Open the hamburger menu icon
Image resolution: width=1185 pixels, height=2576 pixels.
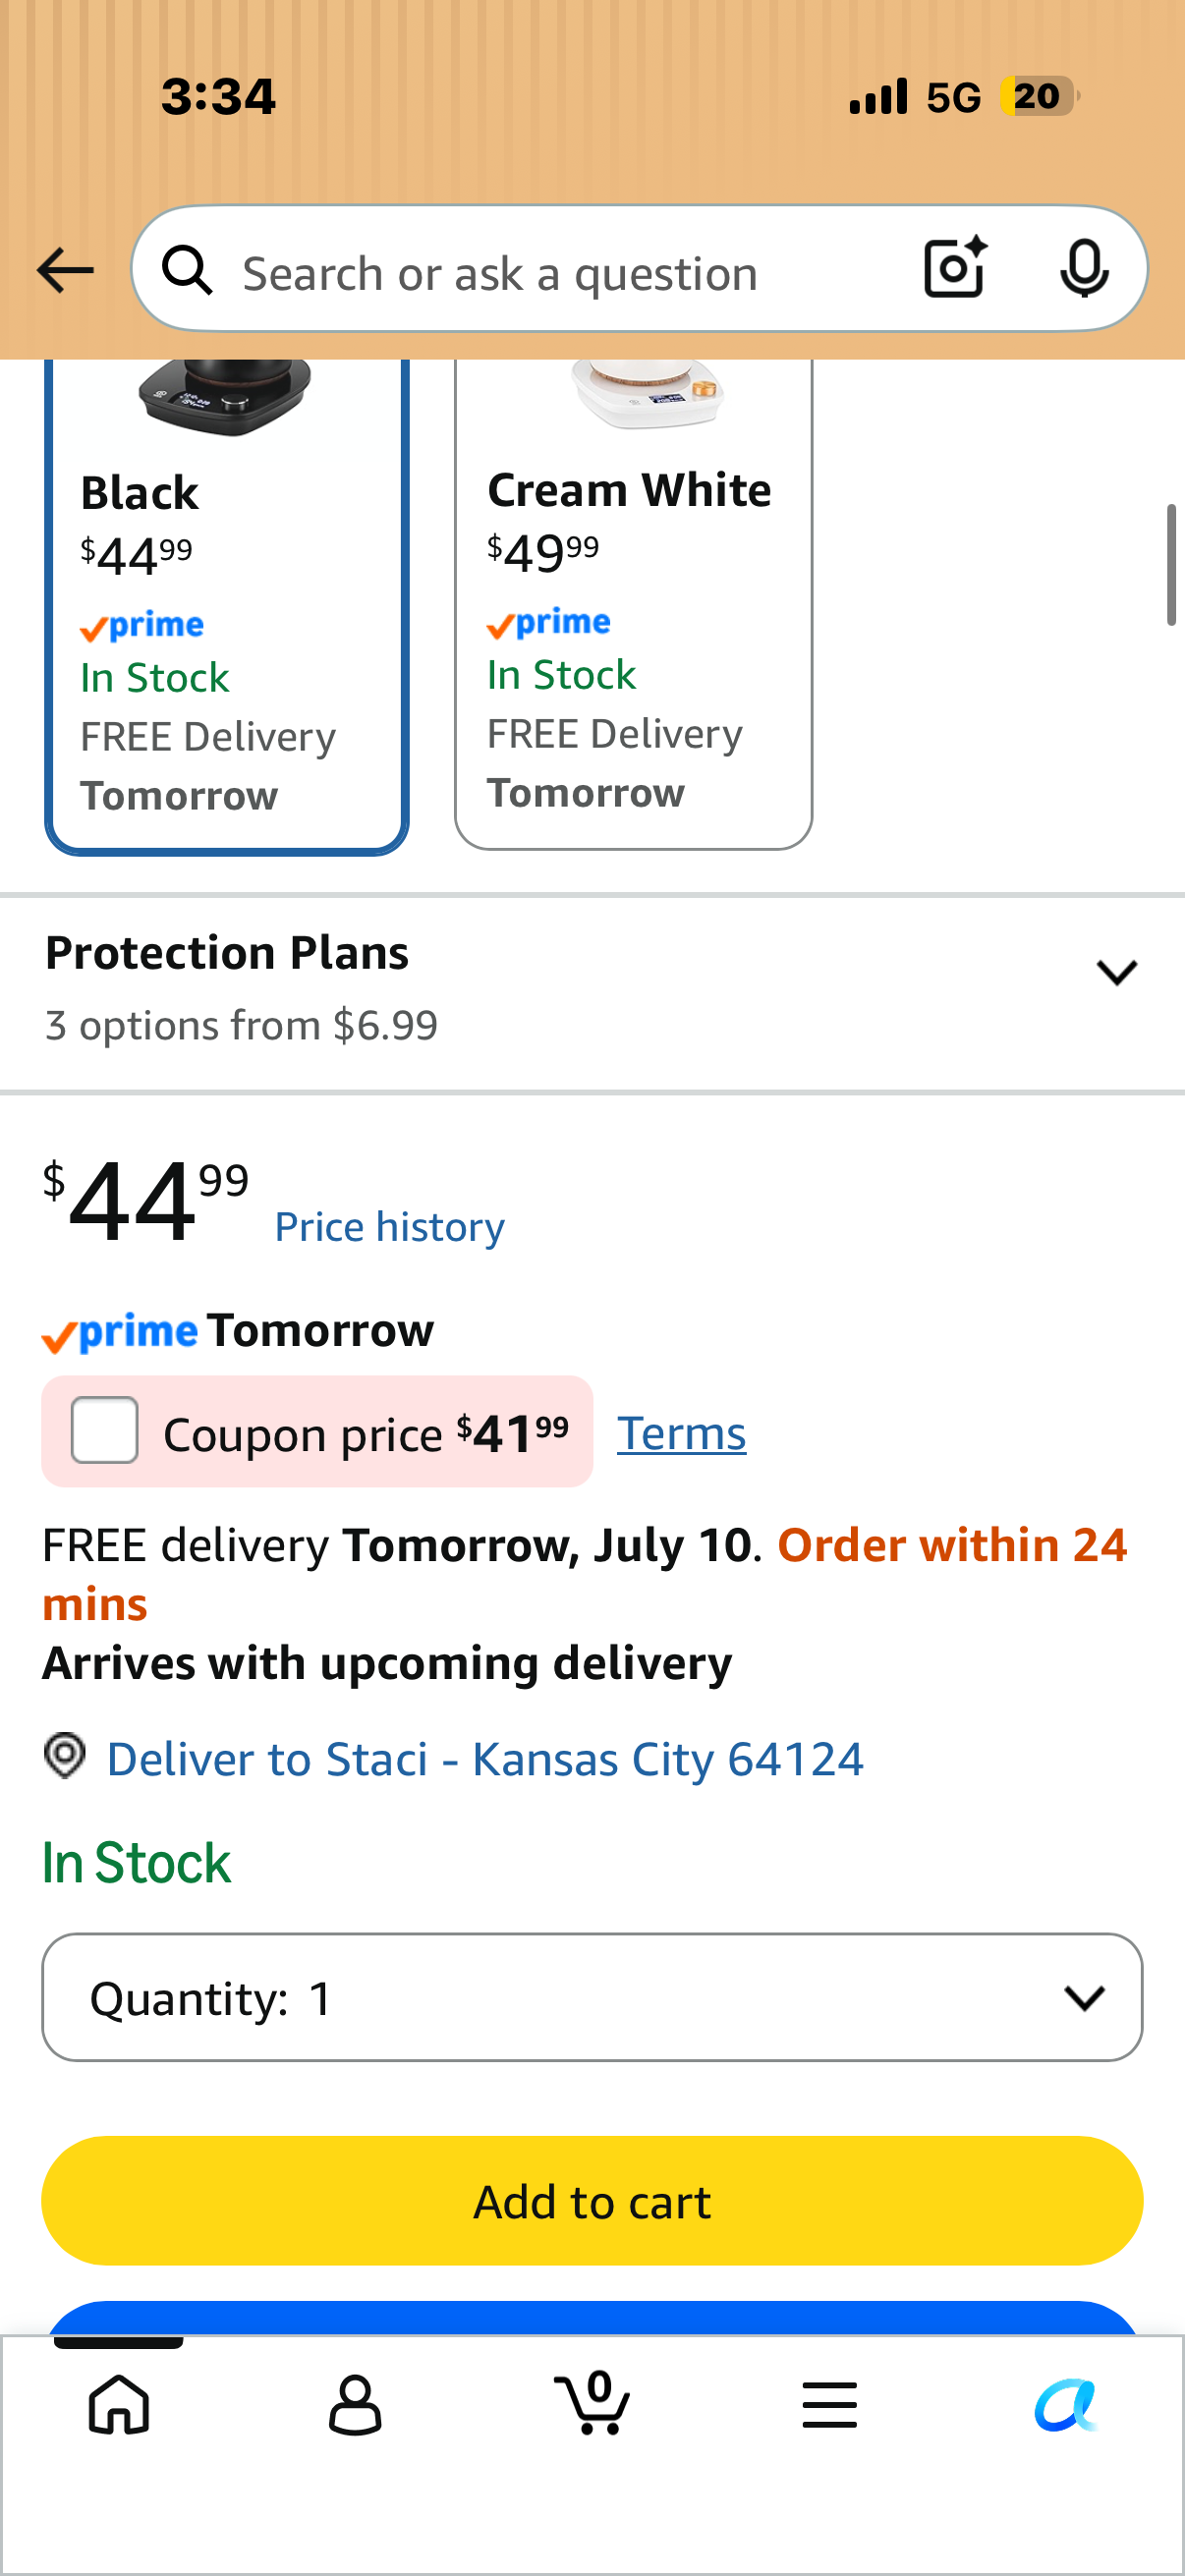click(830, 2405)
